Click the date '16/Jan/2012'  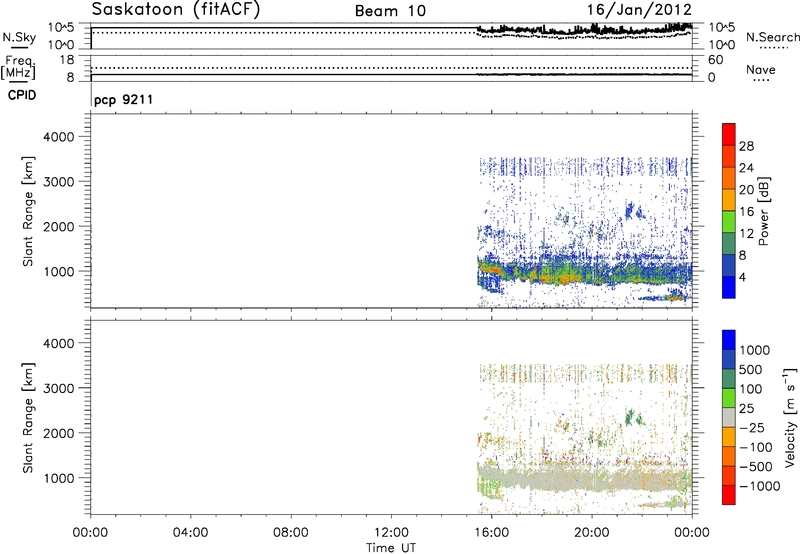tap(639, 10)
